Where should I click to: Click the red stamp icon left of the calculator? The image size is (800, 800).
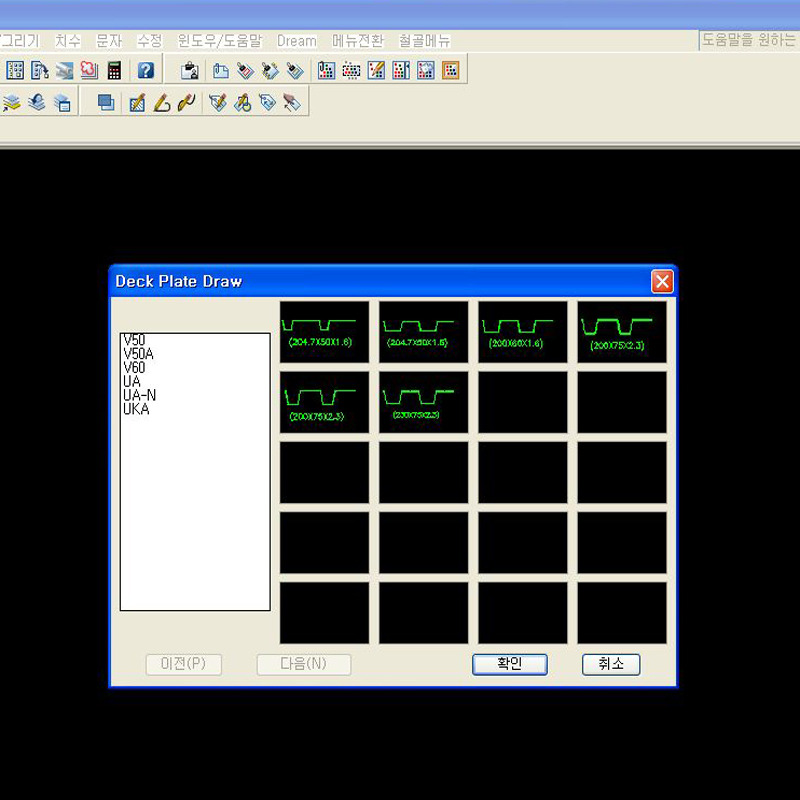click(x=89, y=70)
